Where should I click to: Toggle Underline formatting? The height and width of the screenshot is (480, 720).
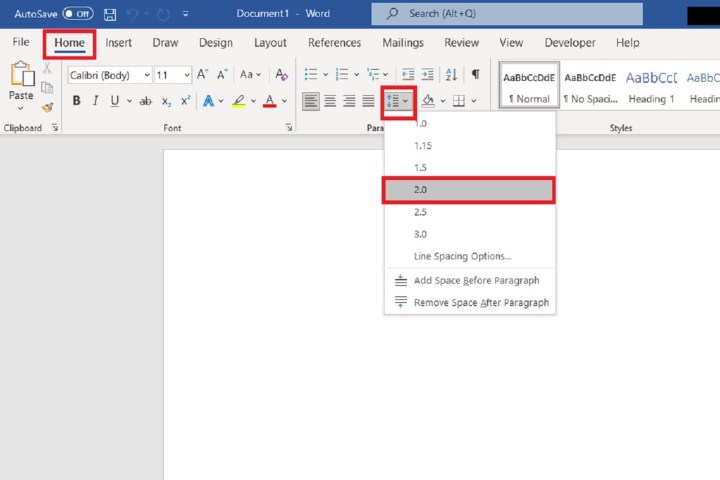(115, 101)
